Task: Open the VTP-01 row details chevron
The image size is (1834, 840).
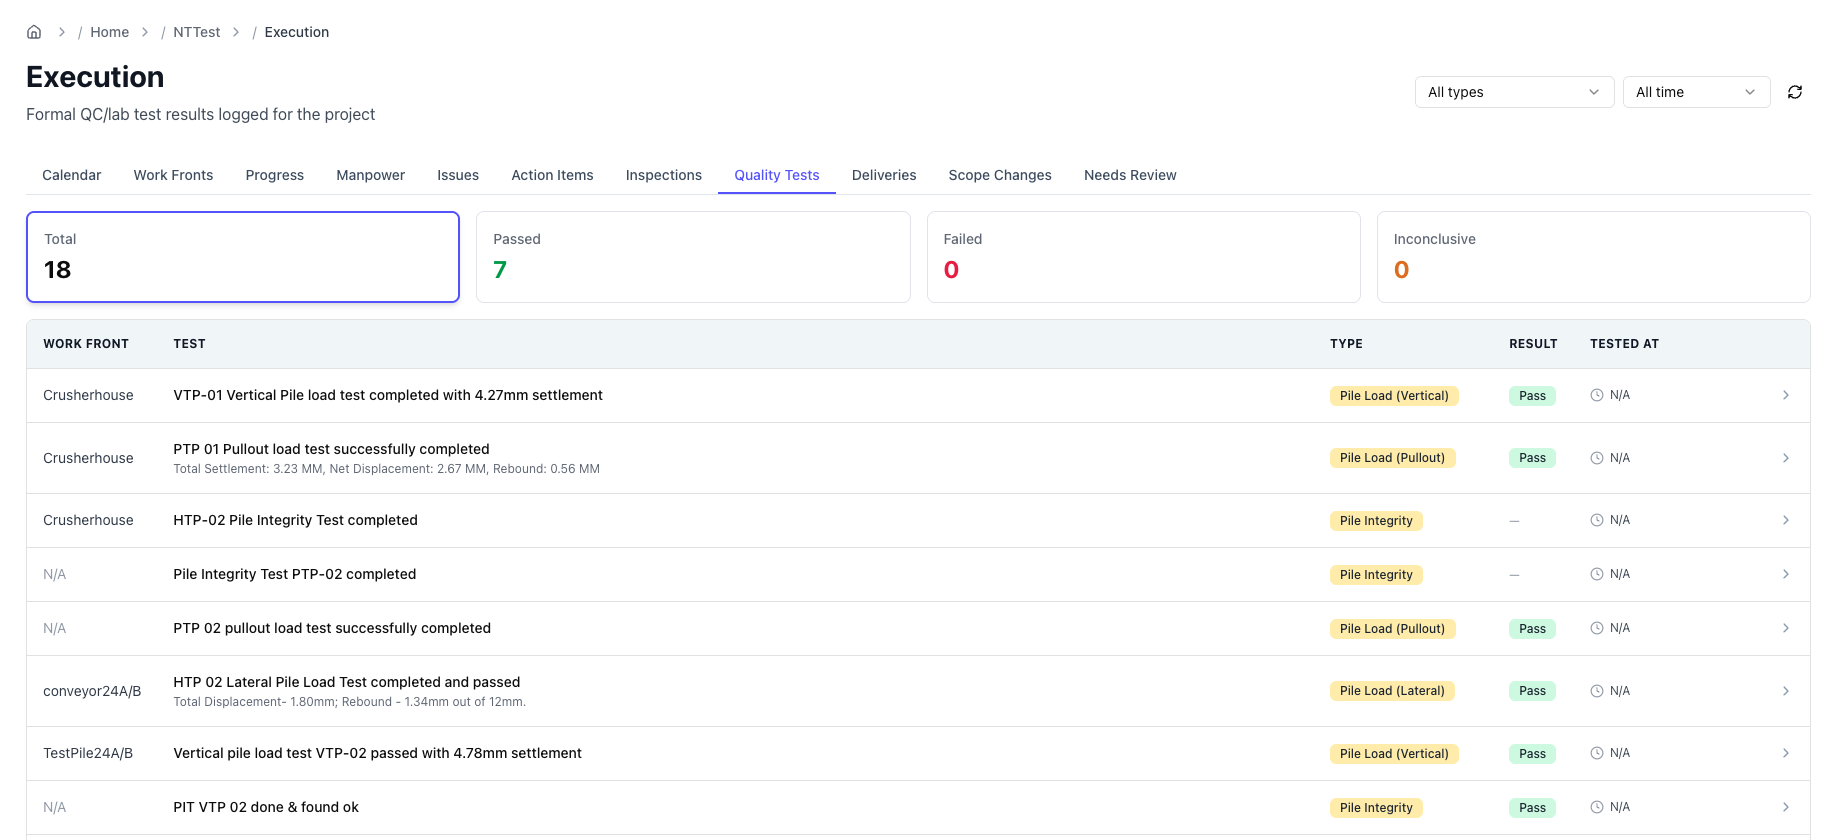Action: [1786, 395]
